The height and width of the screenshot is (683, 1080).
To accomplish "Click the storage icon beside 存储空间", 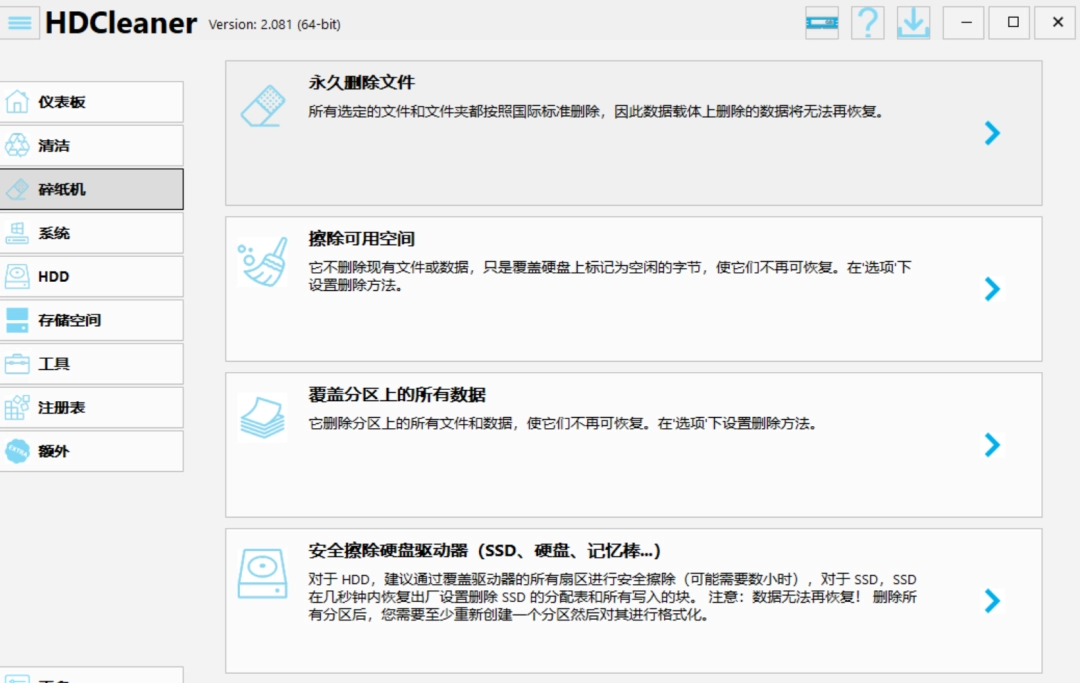I will tap(17, 320).
